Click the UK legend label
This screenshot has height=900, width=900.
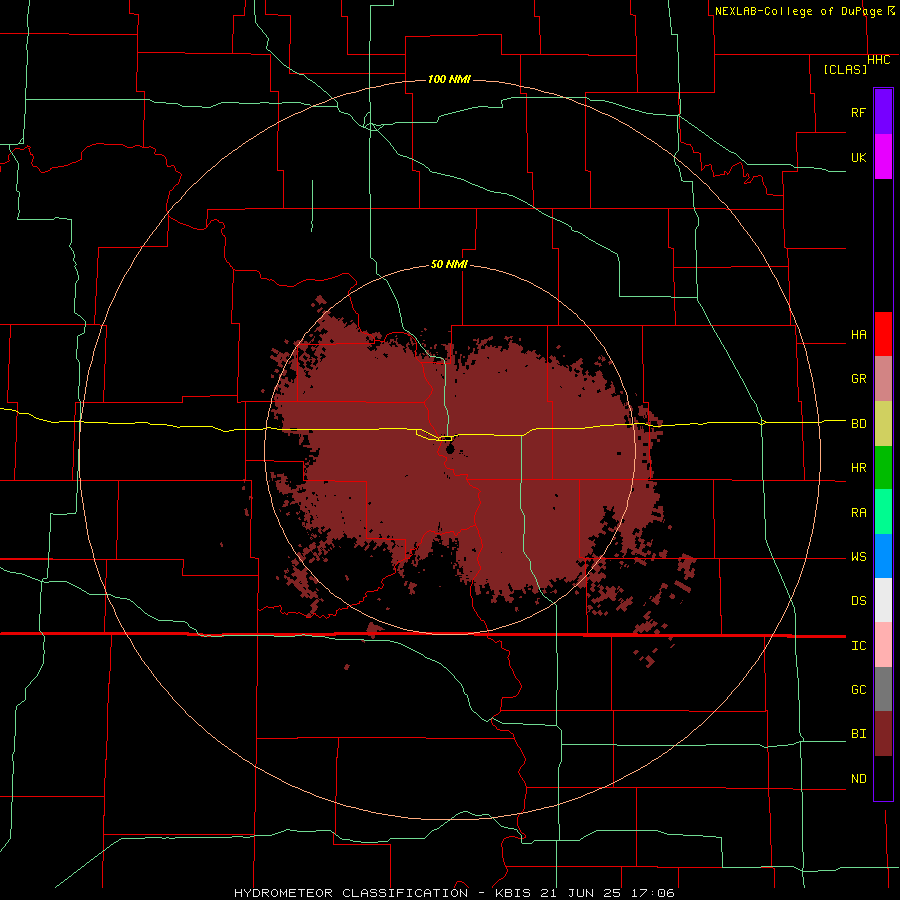(858, 157)
